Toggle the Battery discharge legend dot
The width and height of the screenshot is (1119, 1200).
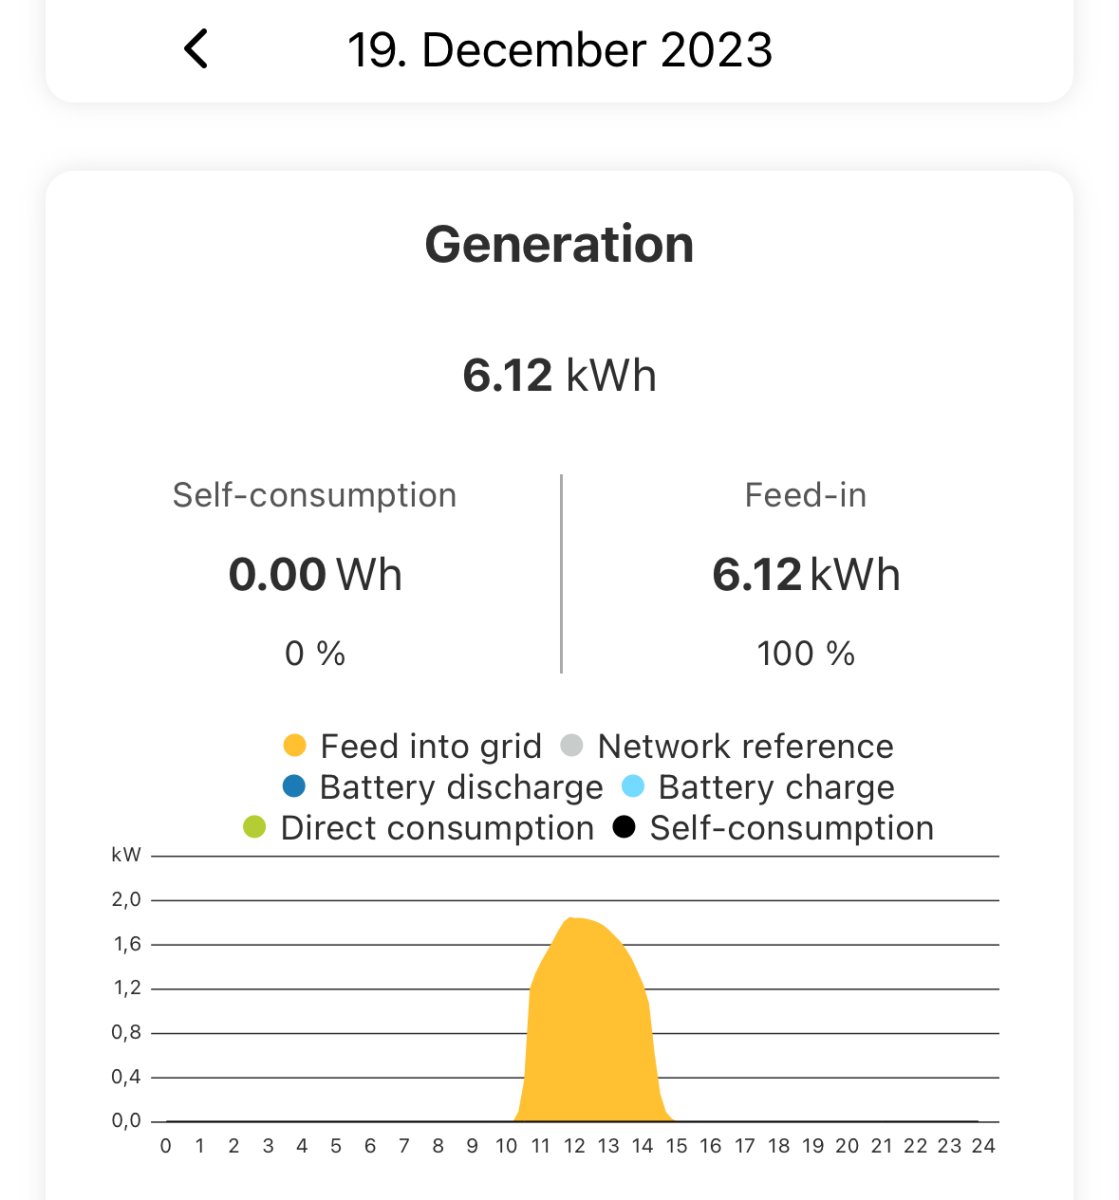click(x=294, y=787)
